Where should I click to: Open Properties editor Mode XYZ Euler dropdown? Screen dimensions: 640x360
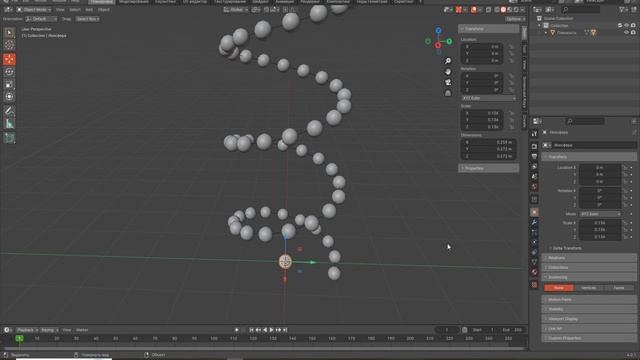tap(600, 214)
